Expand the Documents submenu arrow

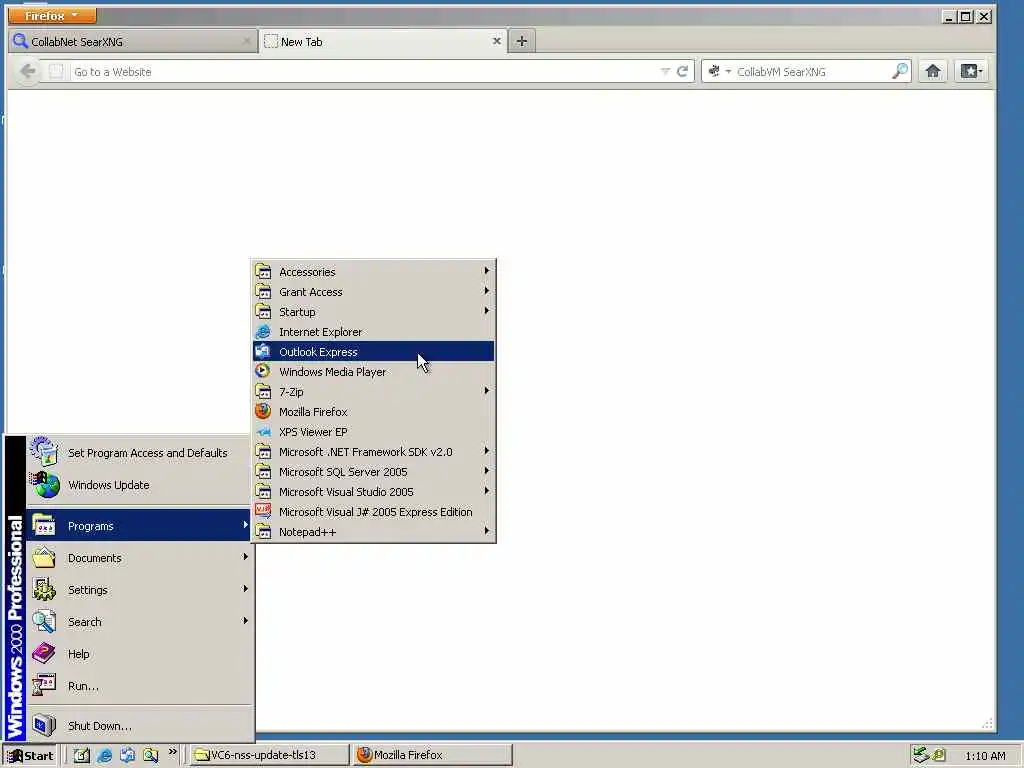[x=246, y=556]
